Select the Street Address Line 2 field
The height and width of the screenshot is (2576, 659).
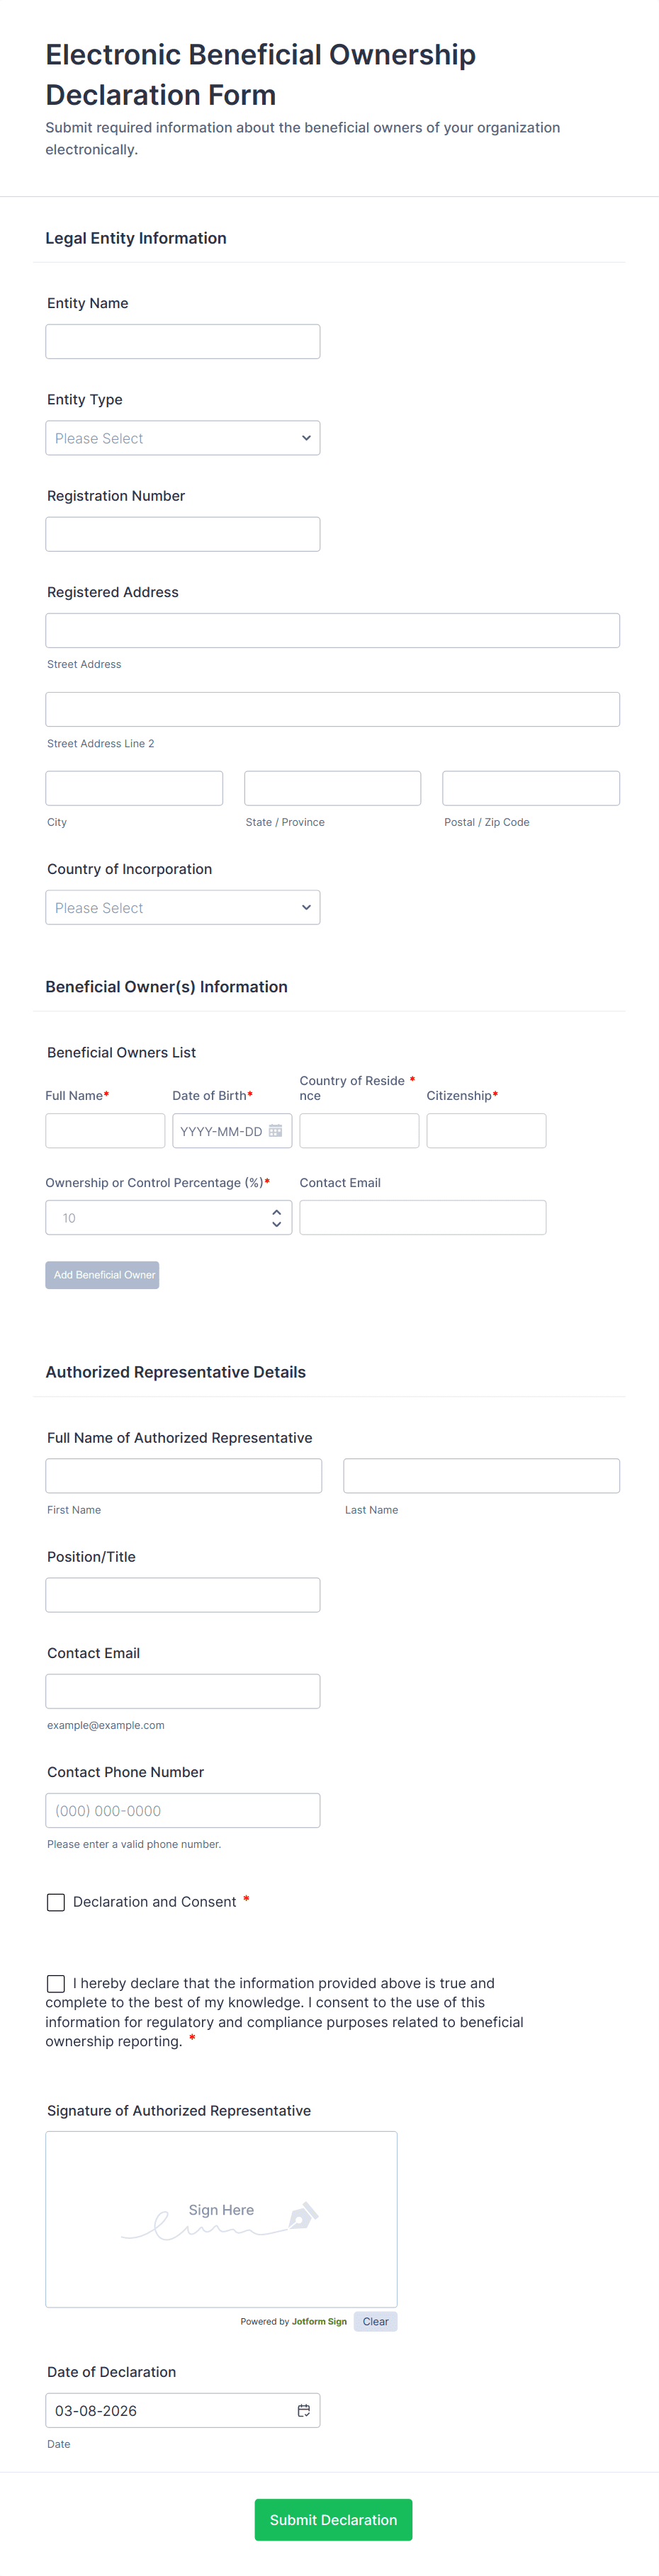(x=332, y=709)
